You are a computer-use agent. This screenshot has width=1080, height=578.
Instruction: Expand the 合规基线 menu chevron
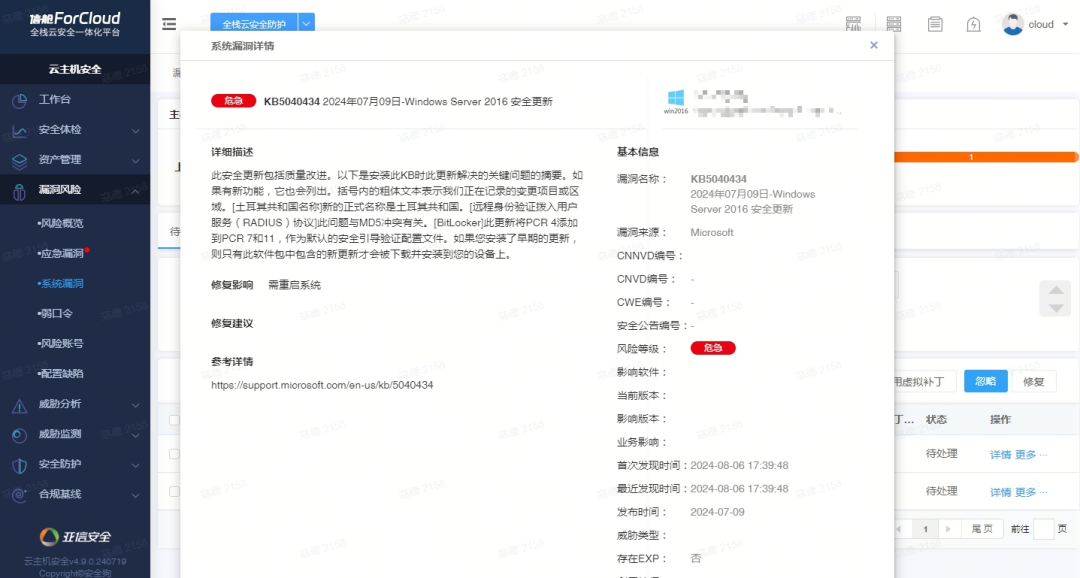tap(136, 495)
